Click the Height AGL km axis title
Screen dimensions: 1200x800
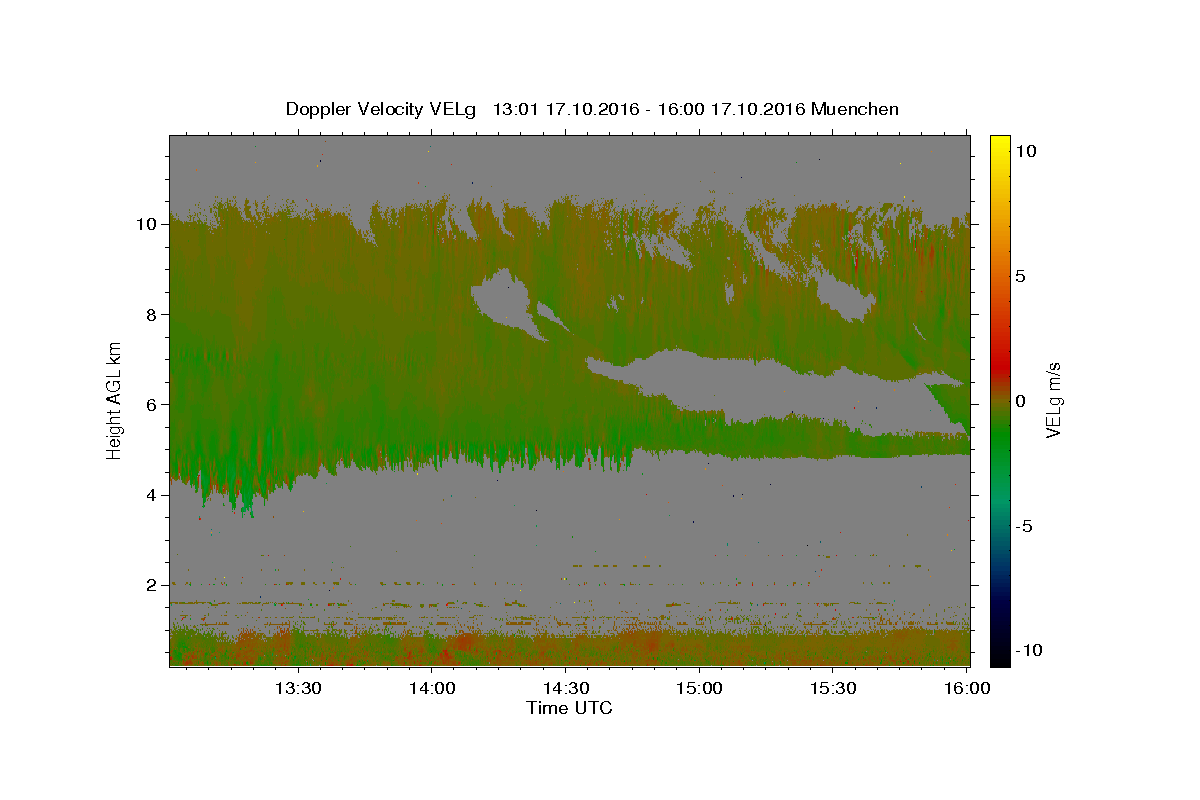(114, 400)
